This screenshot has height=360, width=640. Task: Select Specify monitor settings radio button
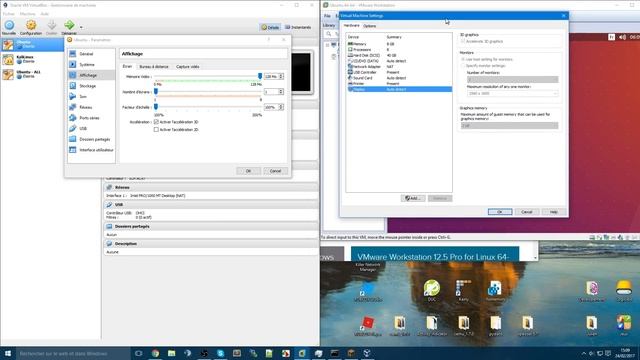coord(463,65)
